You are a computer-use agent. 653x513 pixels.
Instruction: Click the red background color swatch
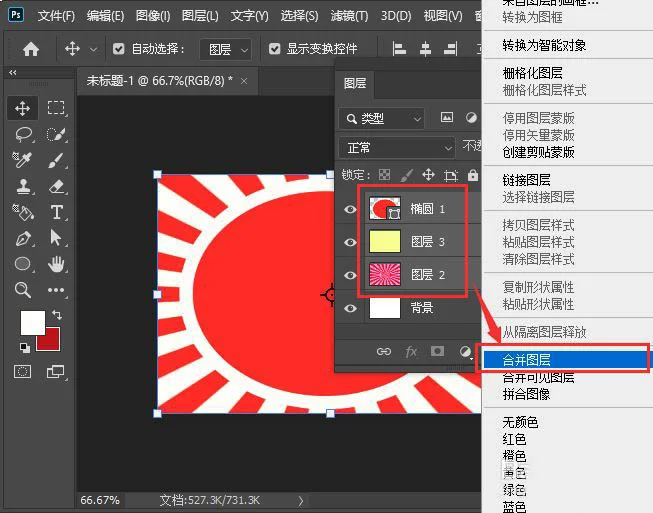[51, 342]
